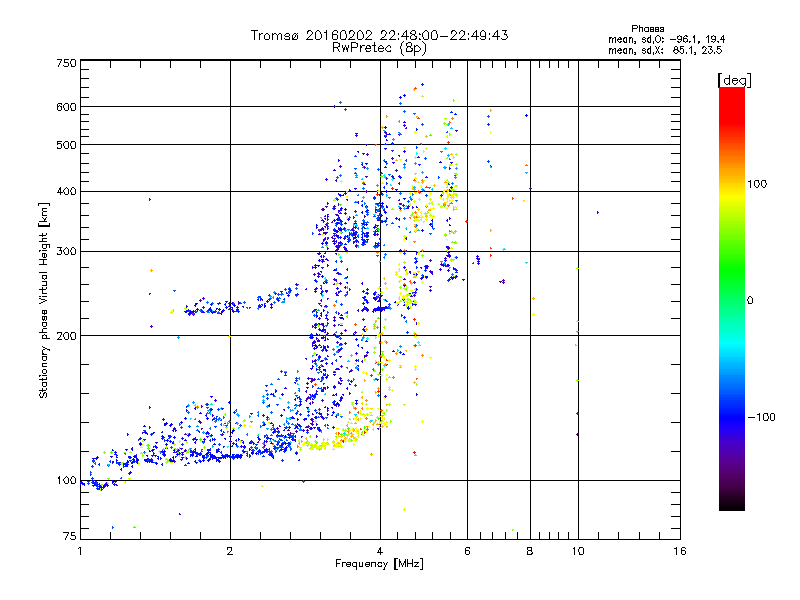
Task: Click the 'Phases' header text
Action: (647, 29)
